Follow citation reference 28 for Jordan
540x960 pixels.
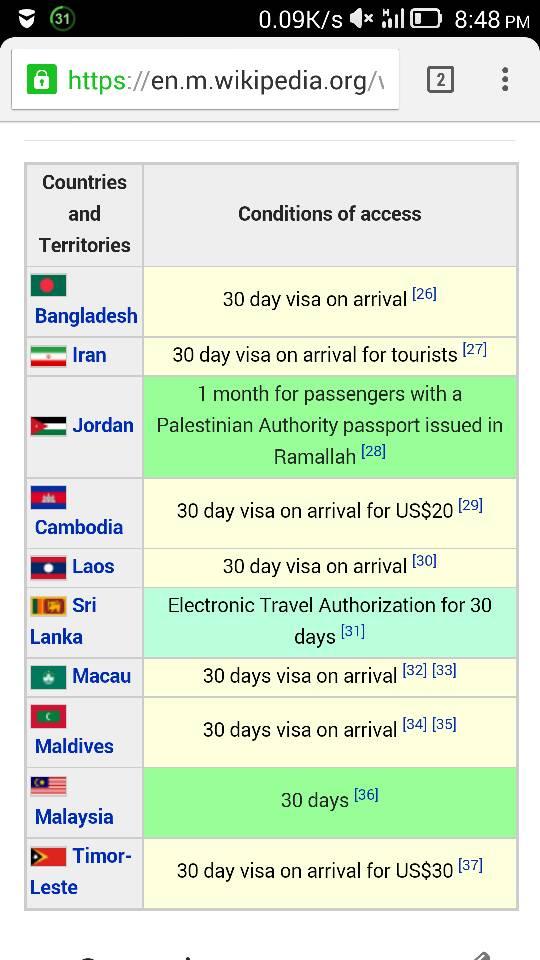pos(373,452)
